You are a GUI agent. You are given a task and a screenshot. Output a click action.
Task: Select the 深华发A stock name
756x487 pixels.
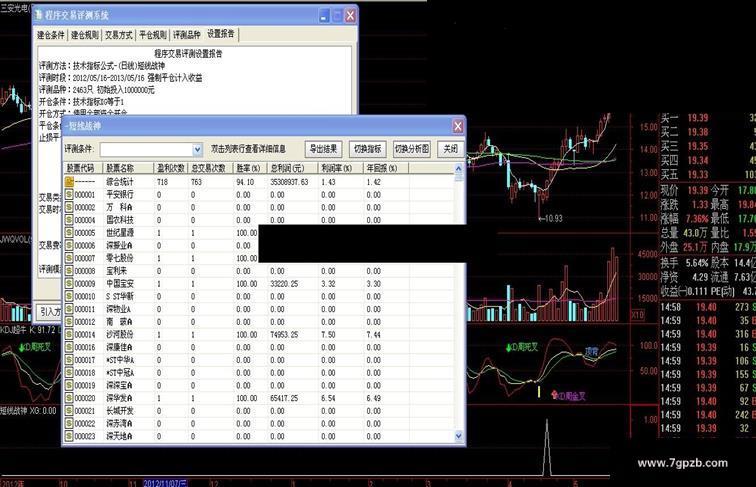119,398
